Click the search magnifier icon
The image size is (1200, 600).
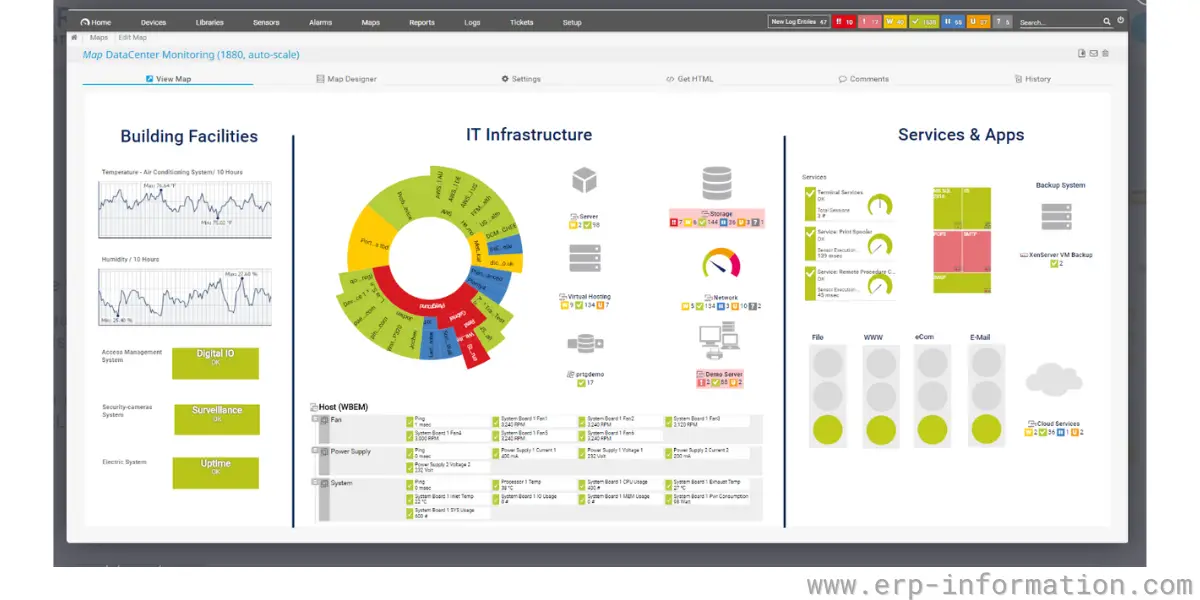click(1106, 21)
